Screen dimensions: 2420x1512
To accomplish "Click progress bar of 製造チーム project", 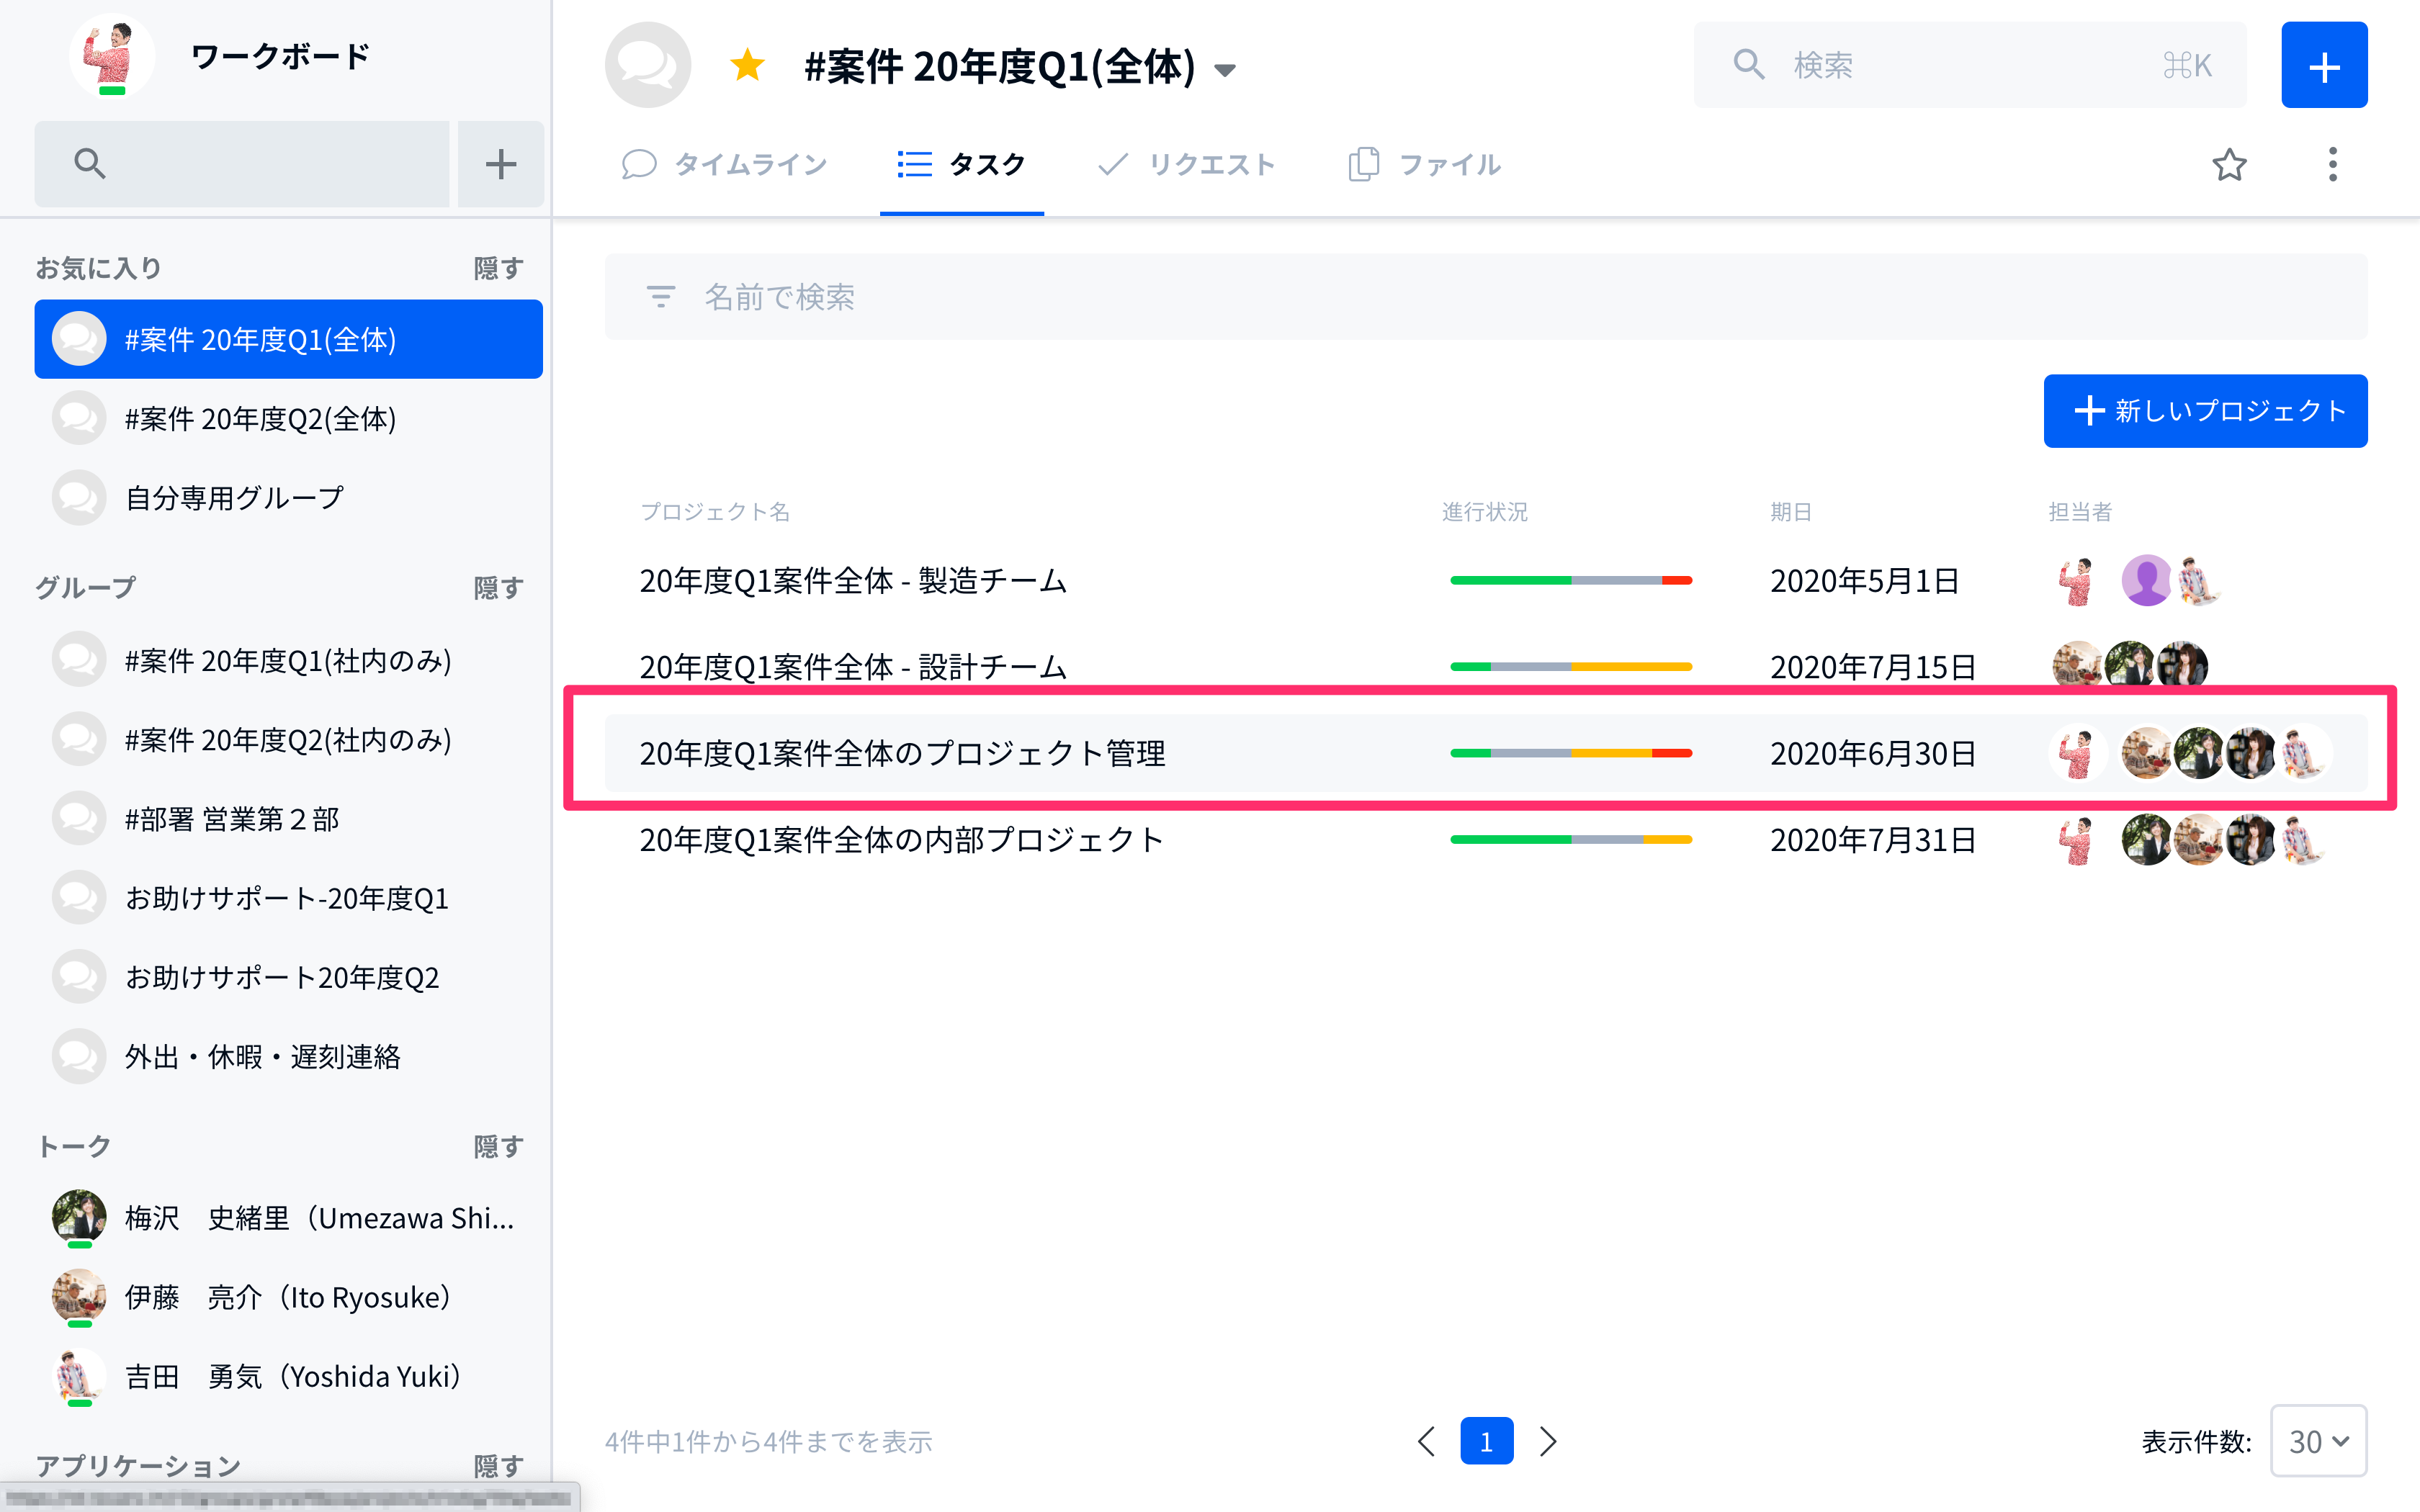I will coord(1571,580).
